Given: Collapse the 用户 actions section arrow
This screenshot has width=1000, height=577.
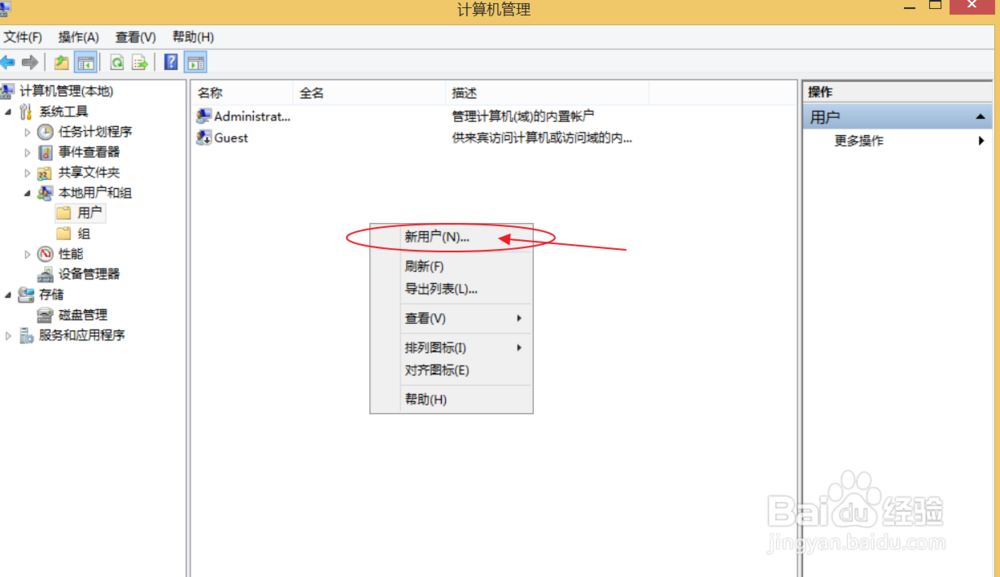Looking at the screenshot, I should pyautogui.click(x=982, y=116).
